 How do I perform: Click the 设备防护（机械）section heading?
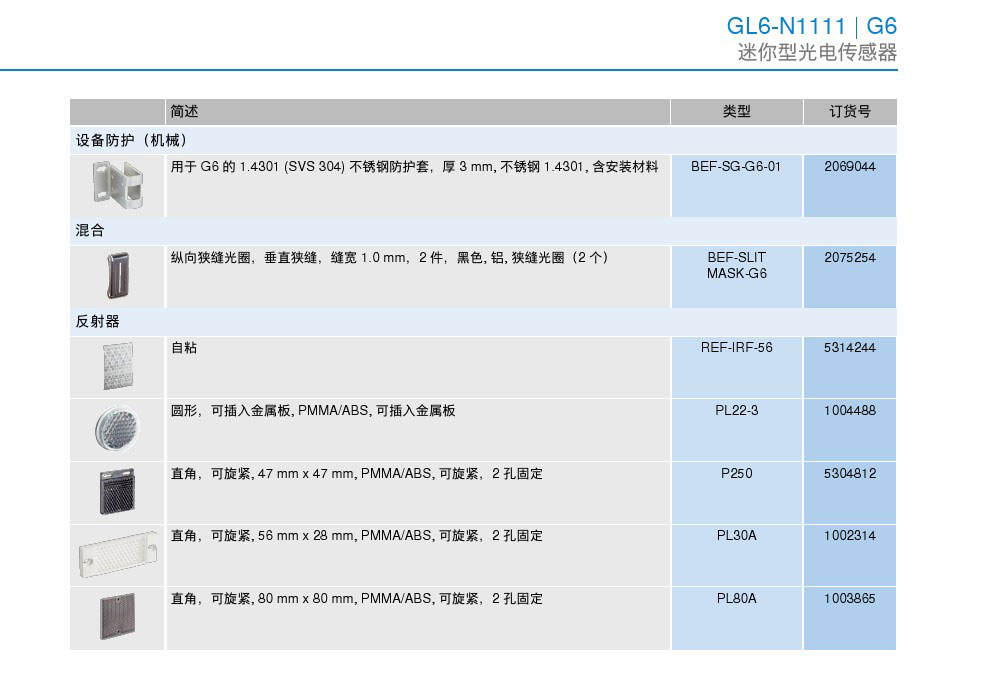pyautogui.click(x=131, y=140)
